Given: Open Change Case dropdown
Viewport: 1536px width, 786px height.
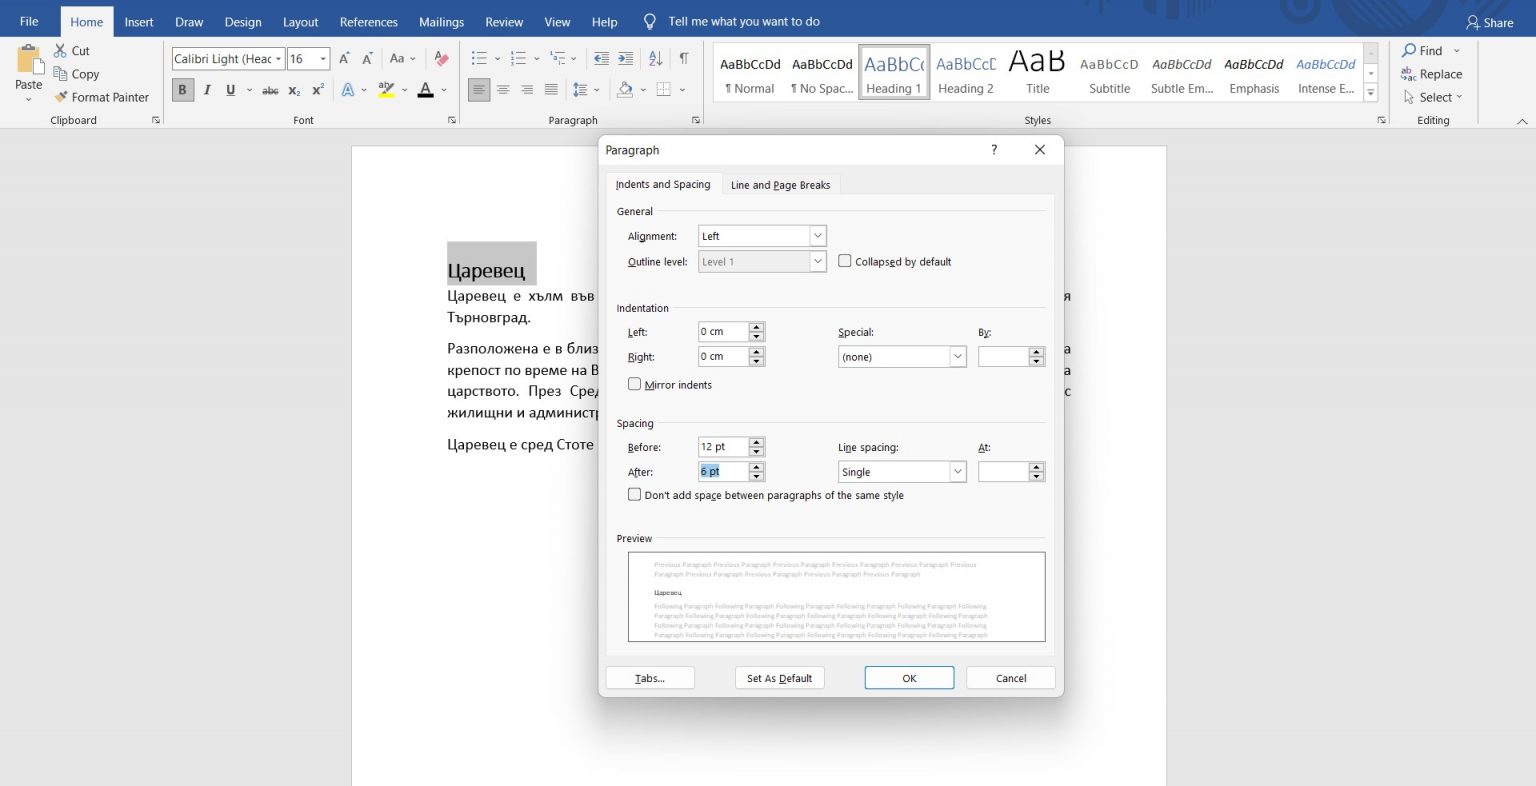Looking at the screenshot, I should (404, 58).
